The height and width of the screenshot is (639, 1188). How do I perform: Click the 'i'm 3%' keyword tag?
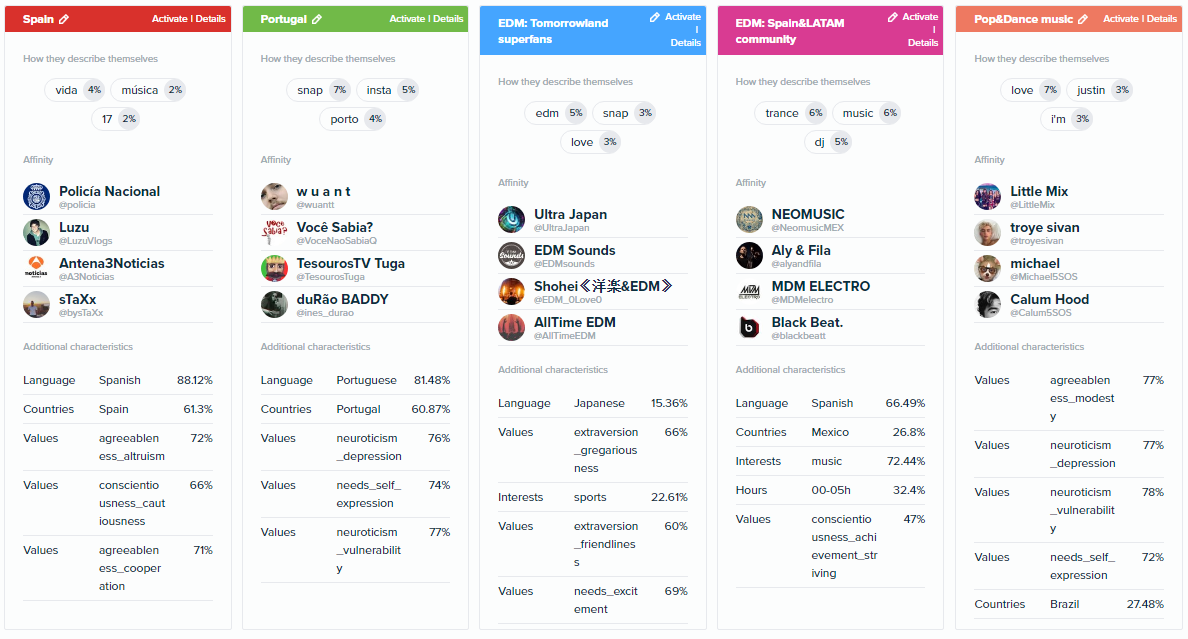[x=1067, y=119]
